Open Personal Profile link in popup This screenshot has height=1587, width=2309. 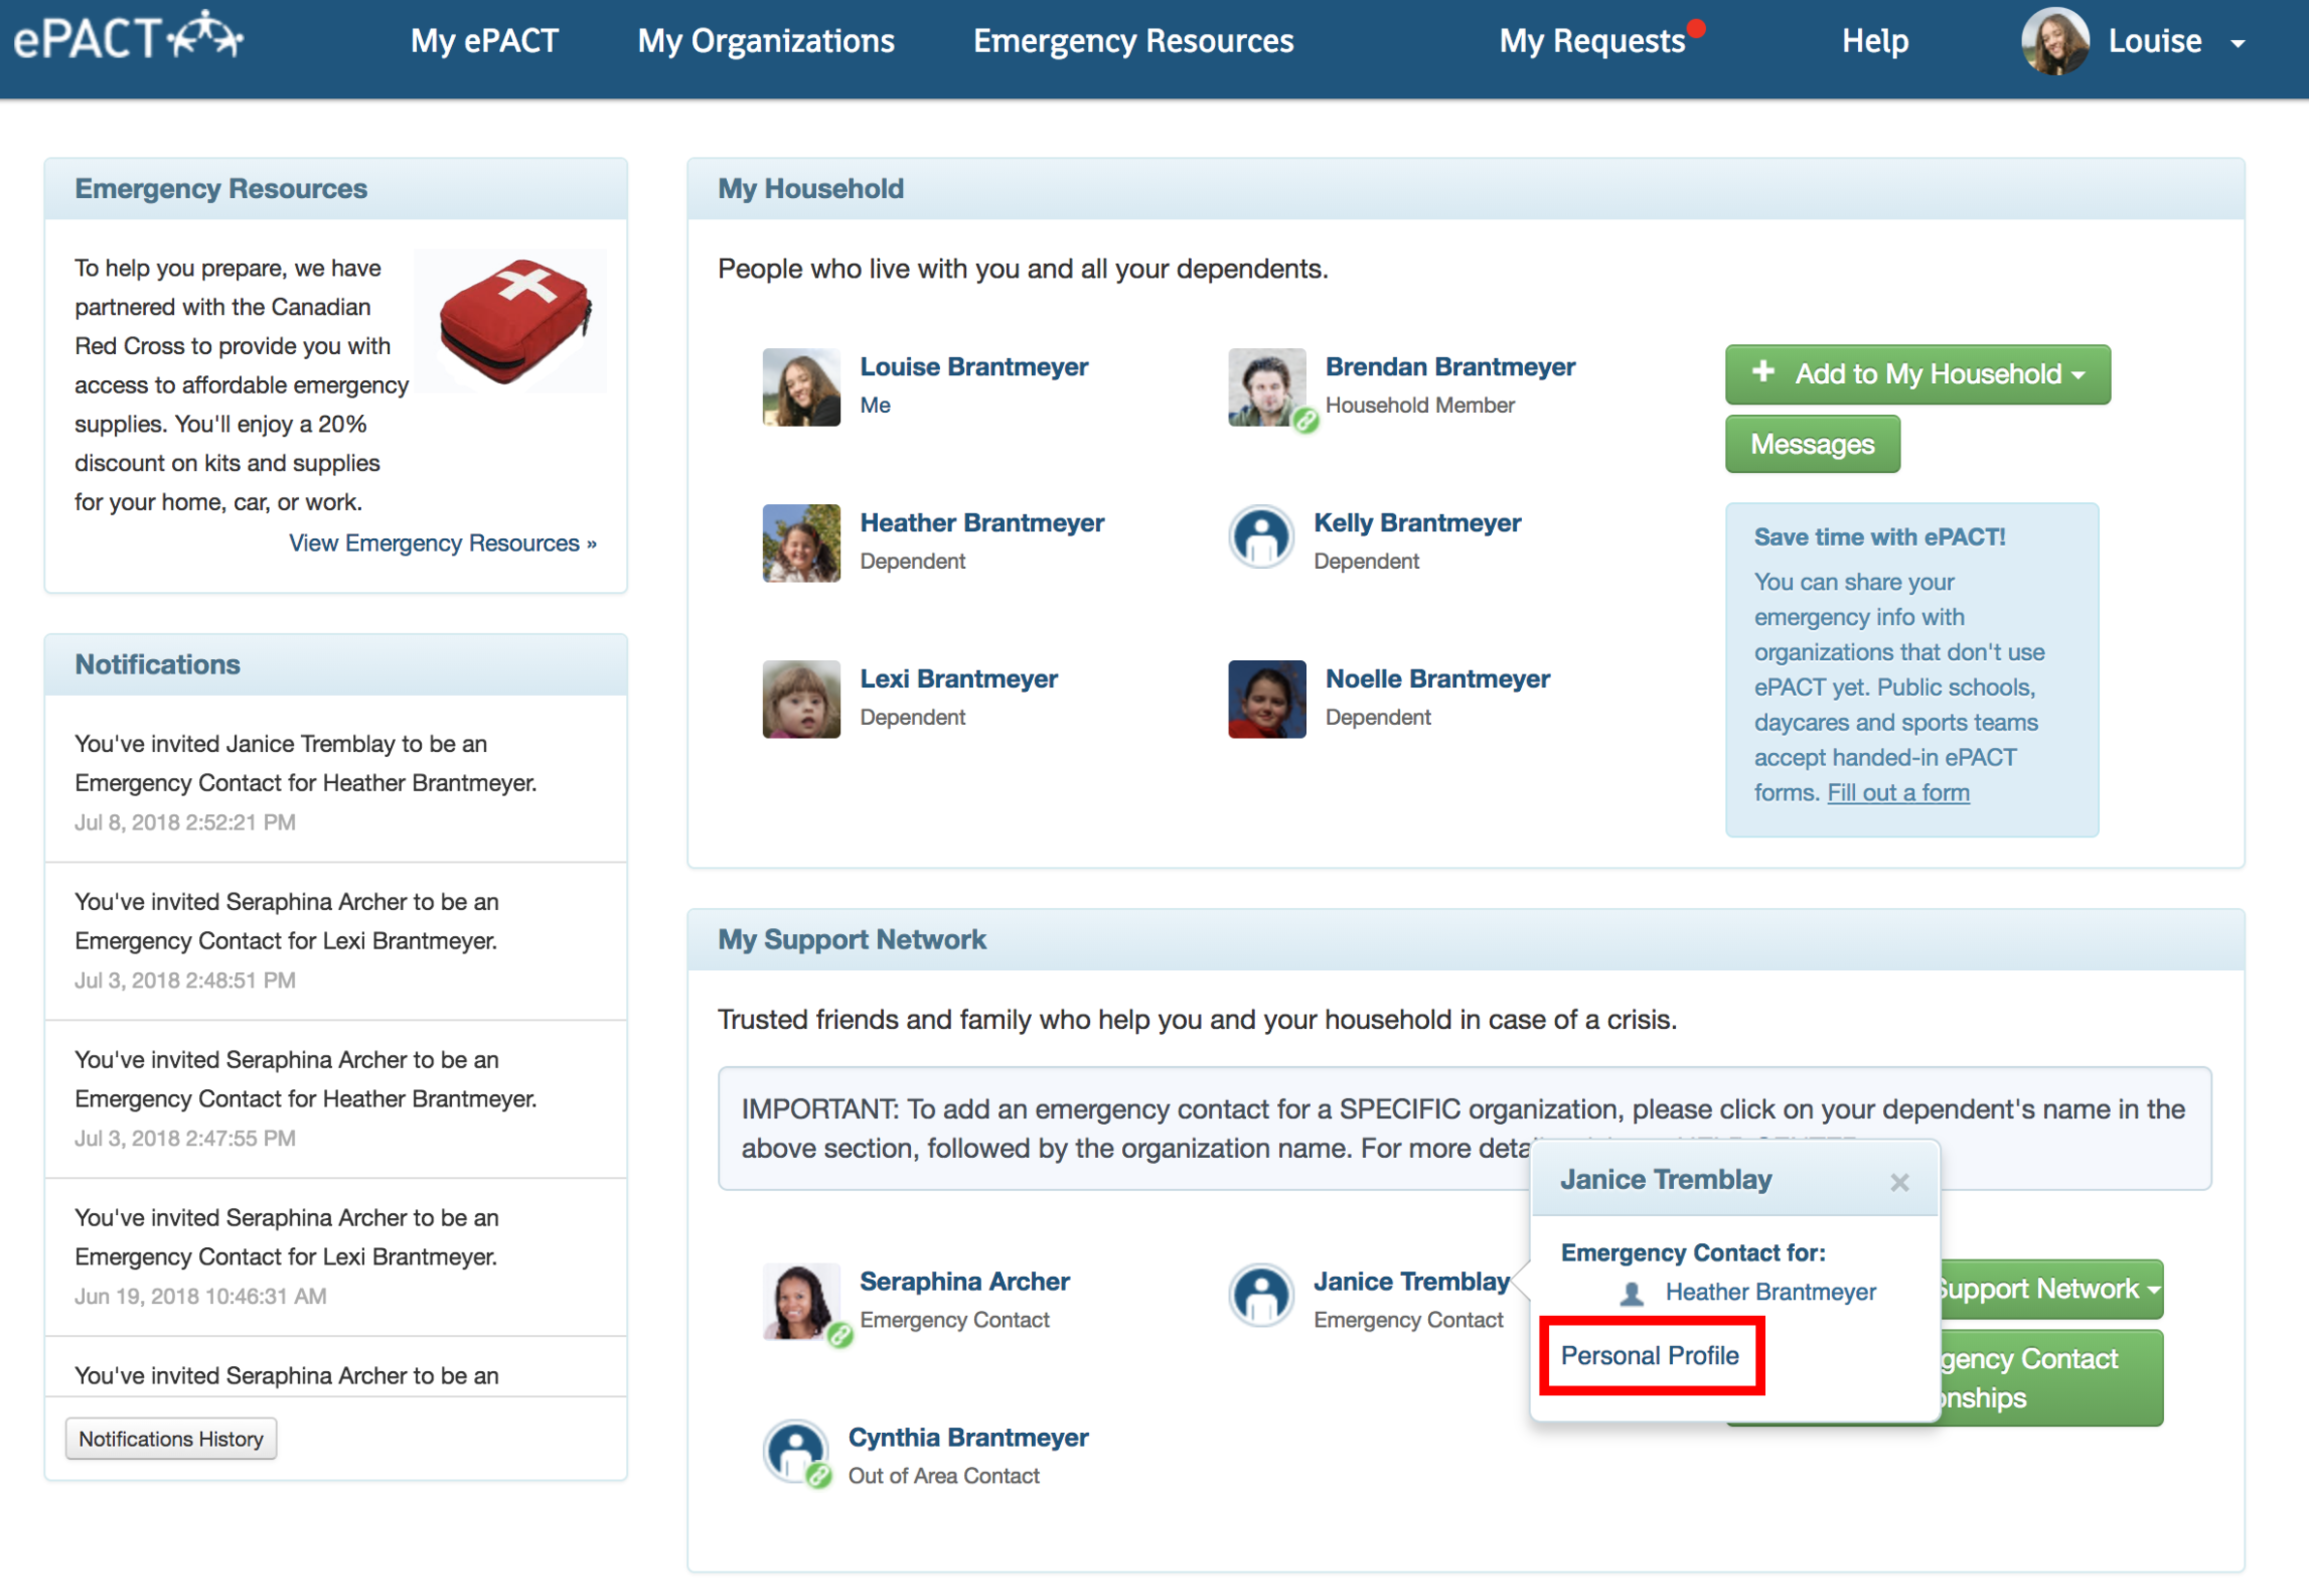pyautogui.click(x=1649, y=1356)
